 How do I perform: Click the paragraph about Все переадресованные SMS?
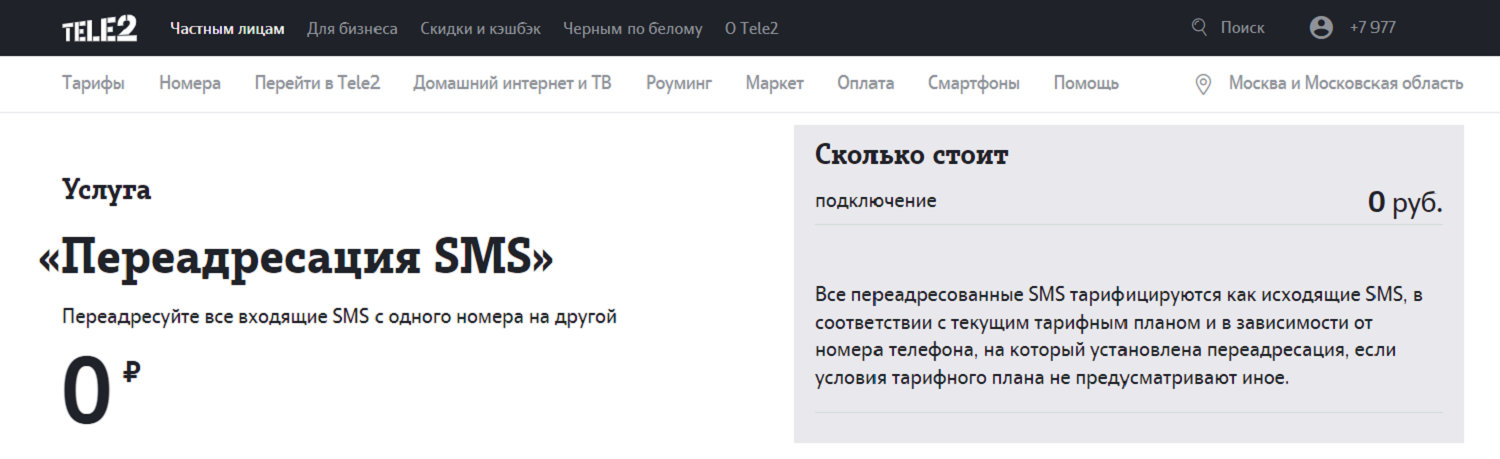pos(1118,337)
